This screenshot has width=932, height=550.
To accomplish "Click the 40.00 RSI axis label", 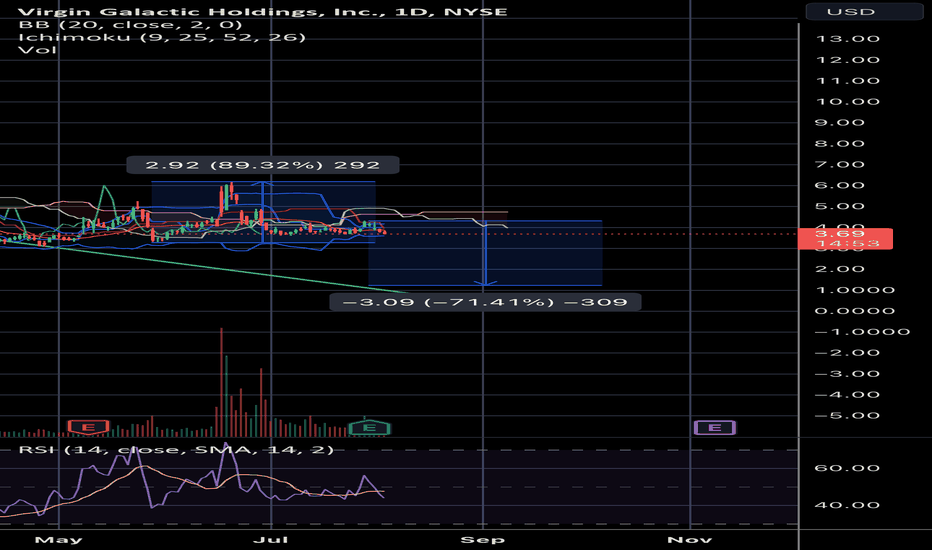I will coord(847,505).
